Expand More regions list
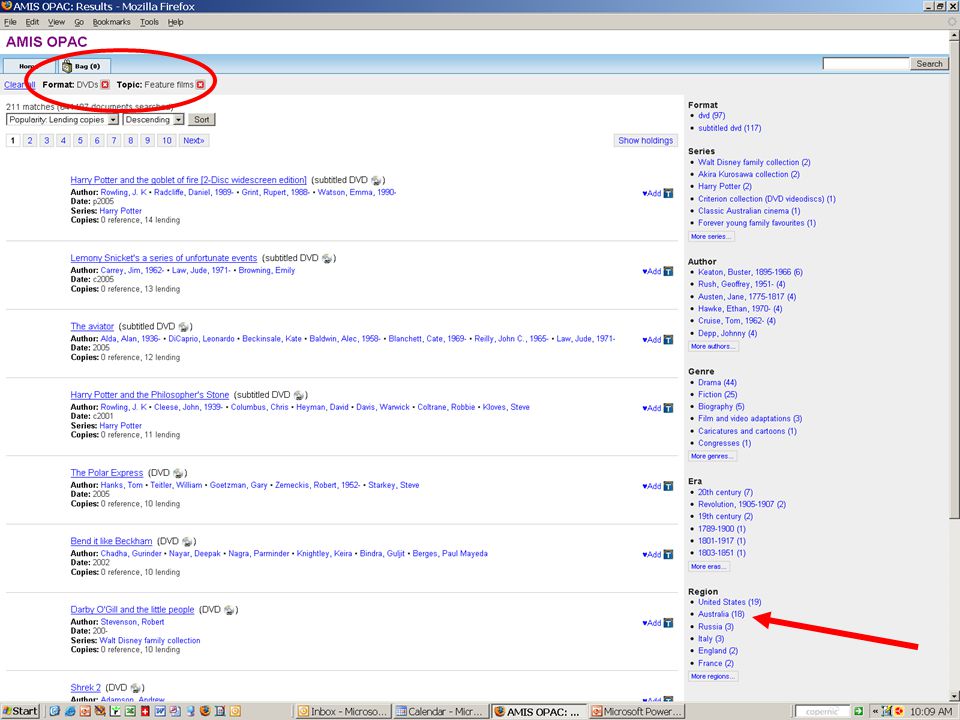Screen dimensions: 960x720 713,677
